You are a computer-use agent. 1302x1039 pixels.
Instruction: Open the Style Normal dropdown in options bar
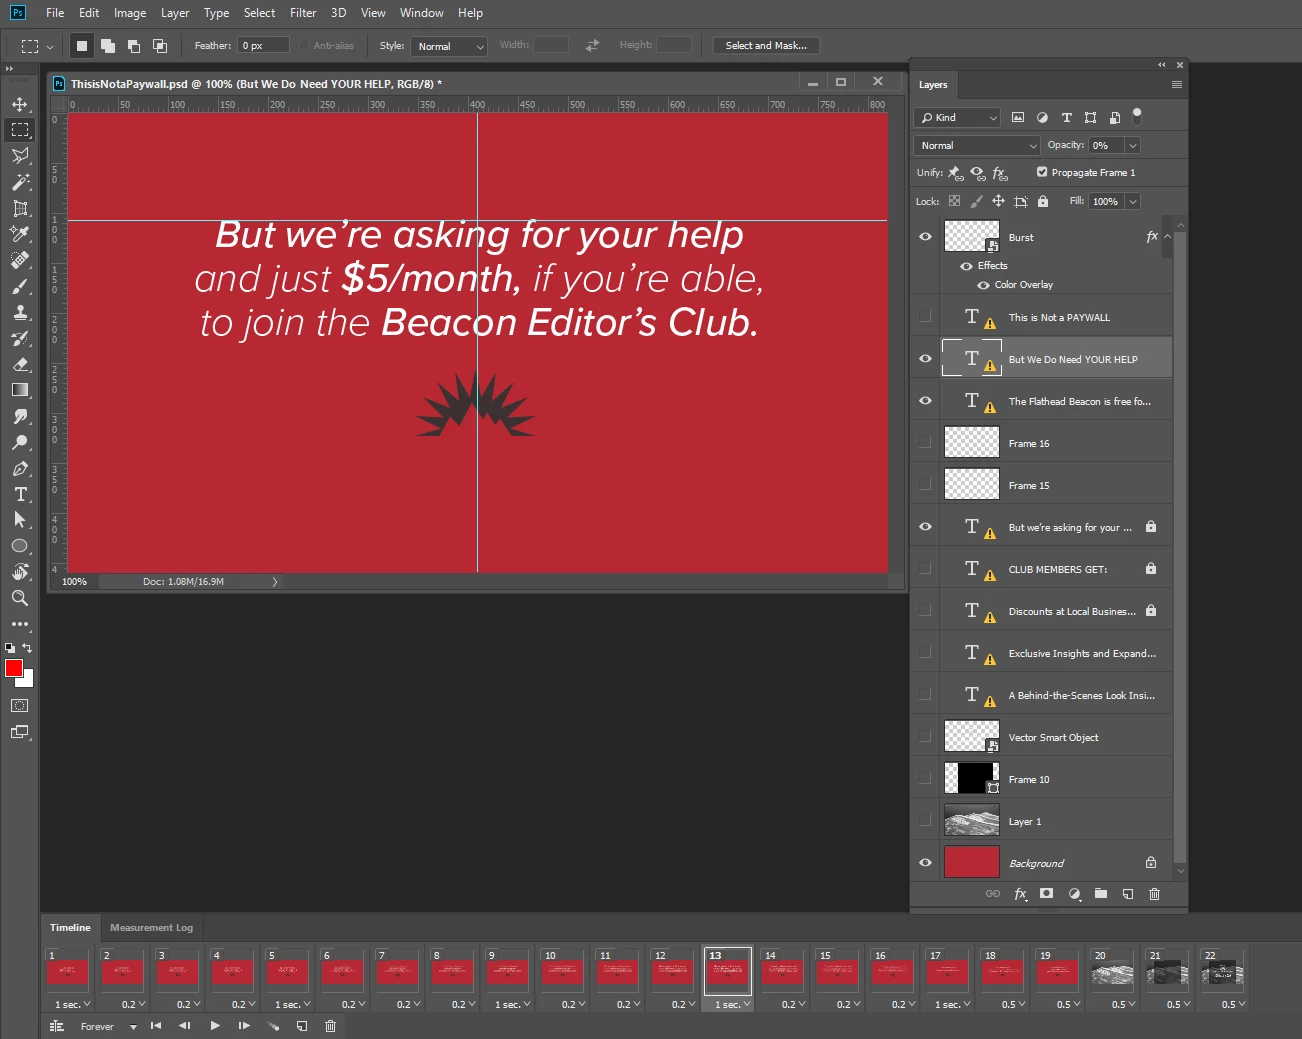(448, 46)
